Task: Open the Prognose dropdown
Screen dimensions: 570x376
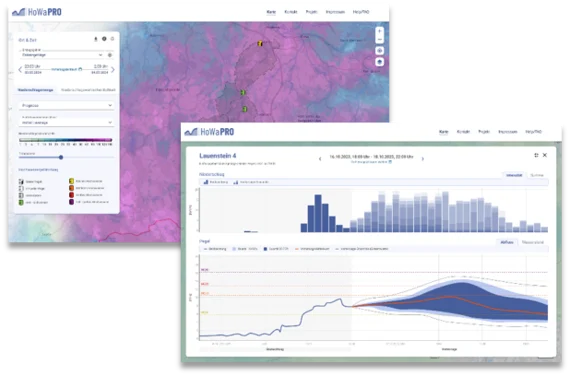Action: (x=66, y=105)
